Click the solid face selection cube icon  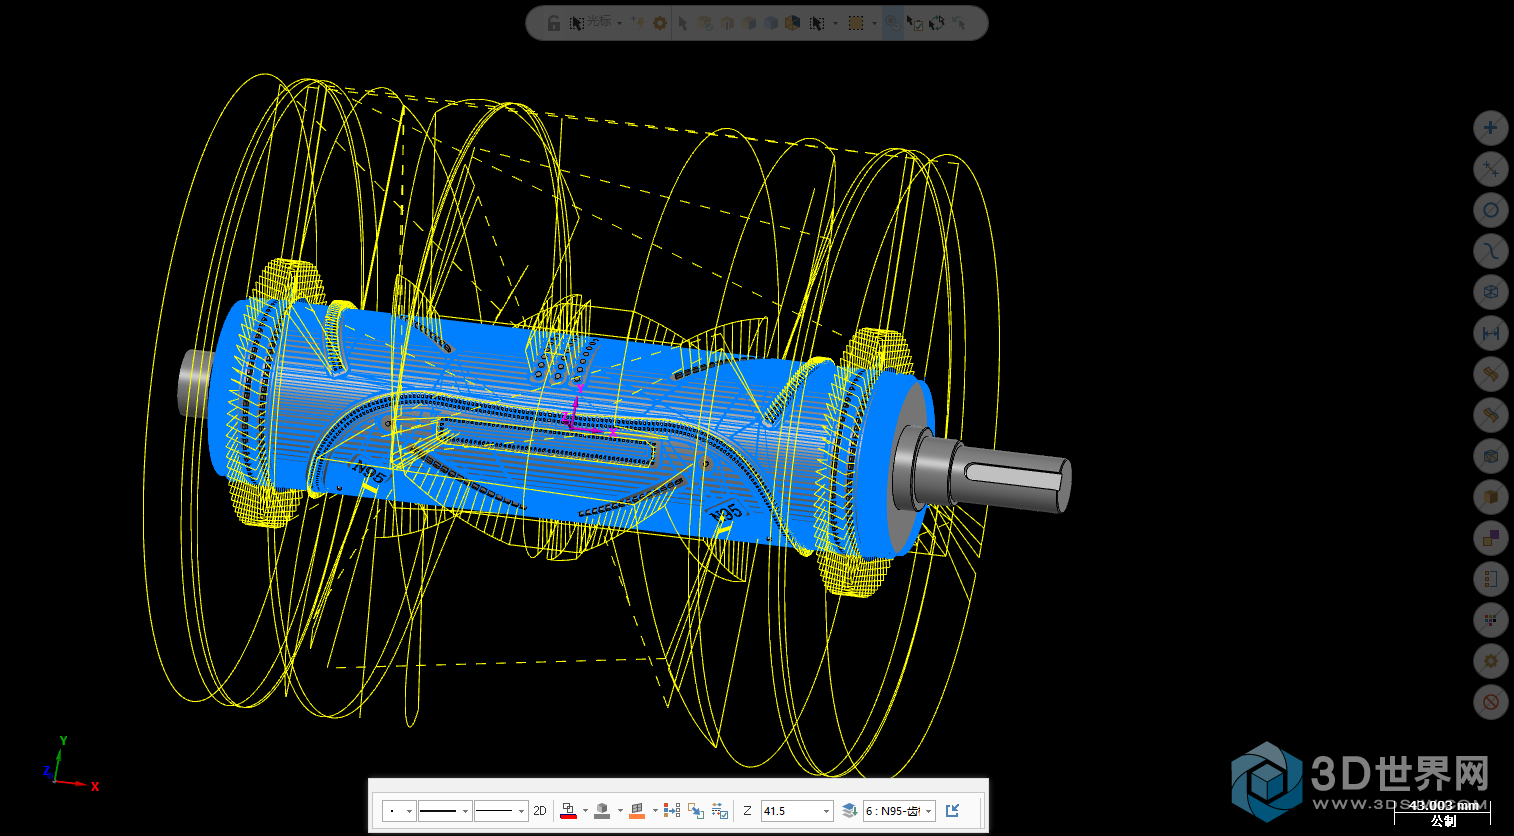pos(749,23)
